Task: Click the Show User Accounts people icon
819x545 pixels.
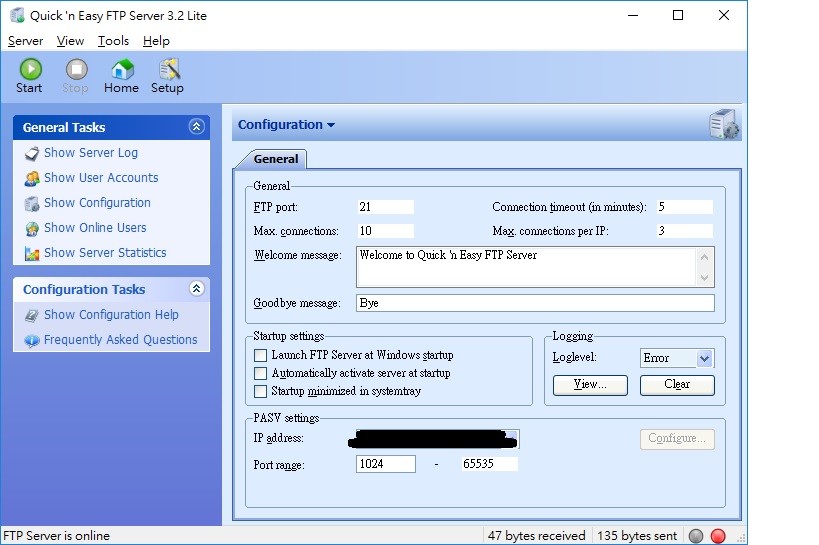Action: 32,179
